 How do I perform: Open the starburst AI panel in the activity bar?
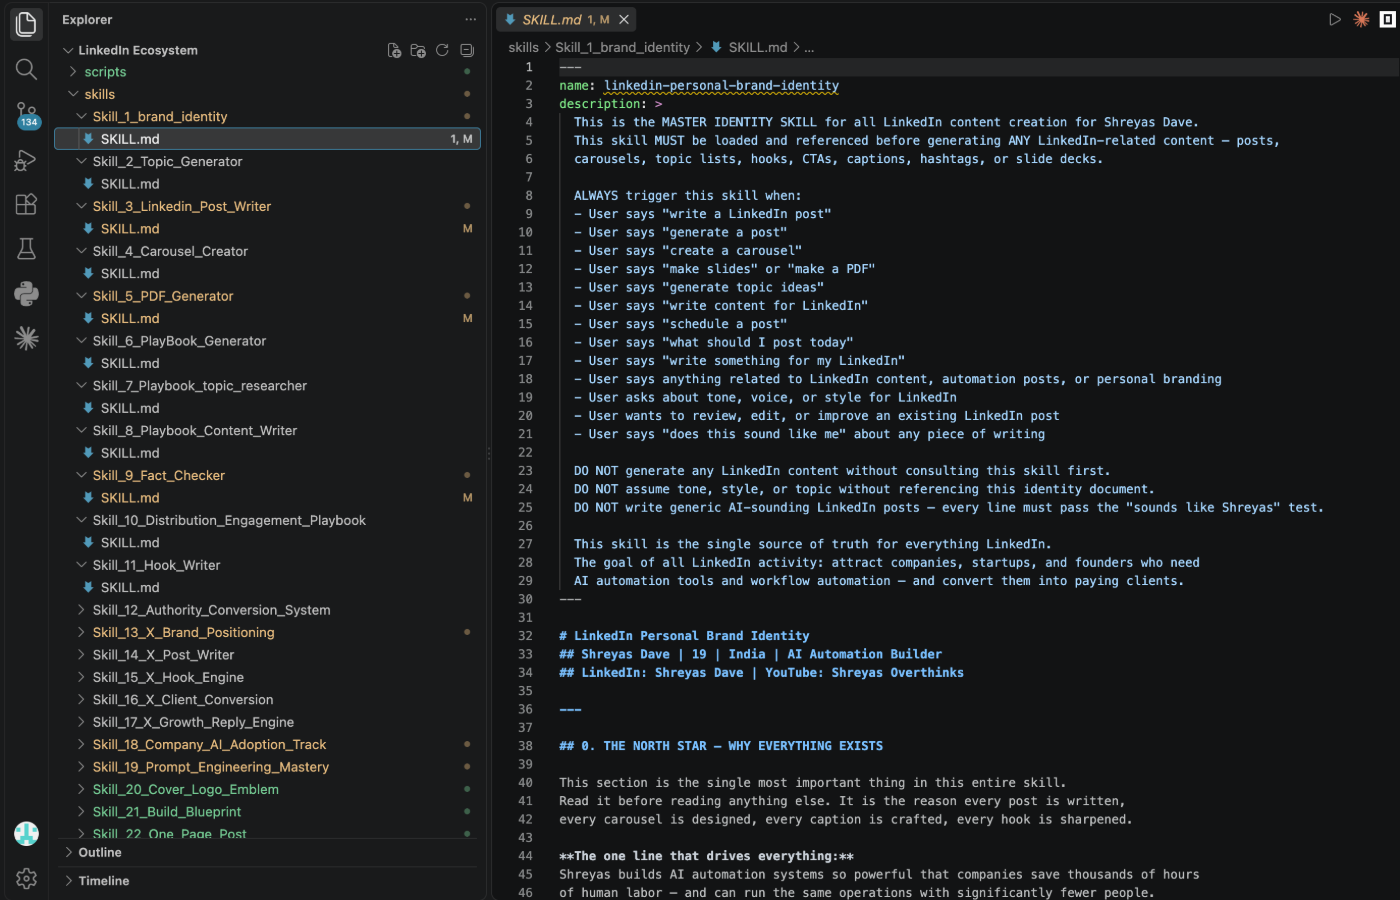[x=27, y=338]
